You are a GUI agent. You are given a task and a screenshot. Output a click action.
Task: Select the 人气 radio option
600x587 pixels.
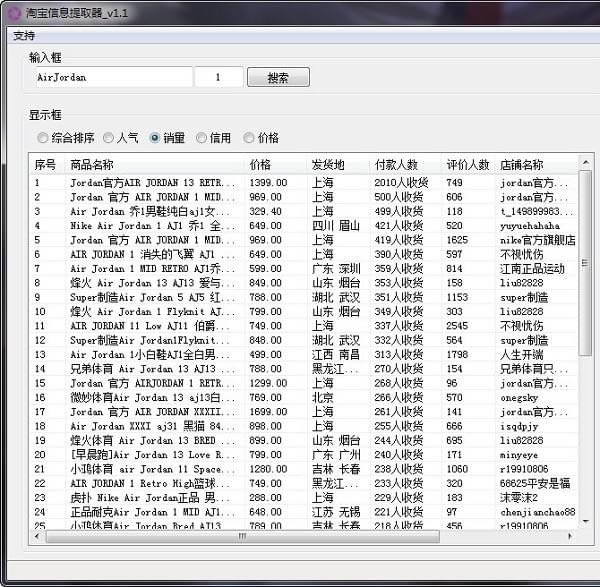[x=108, y=138]
